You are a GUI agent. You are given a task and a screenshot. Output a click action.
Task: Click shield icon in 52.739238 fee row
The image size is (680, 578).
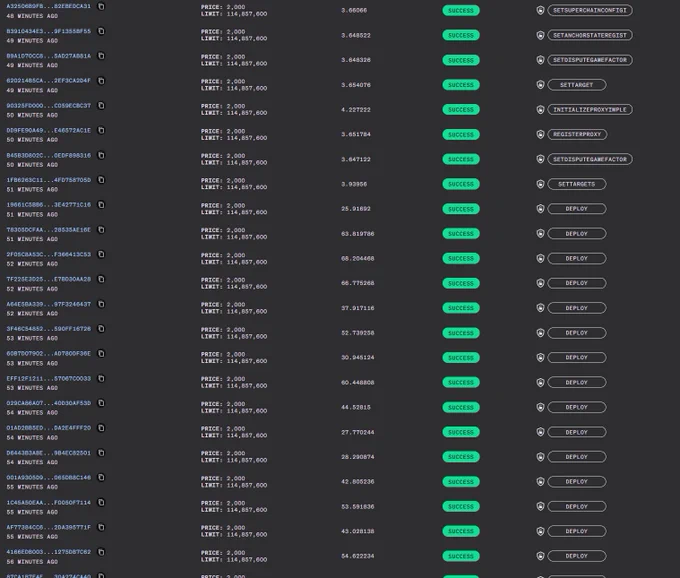point(540,333)
